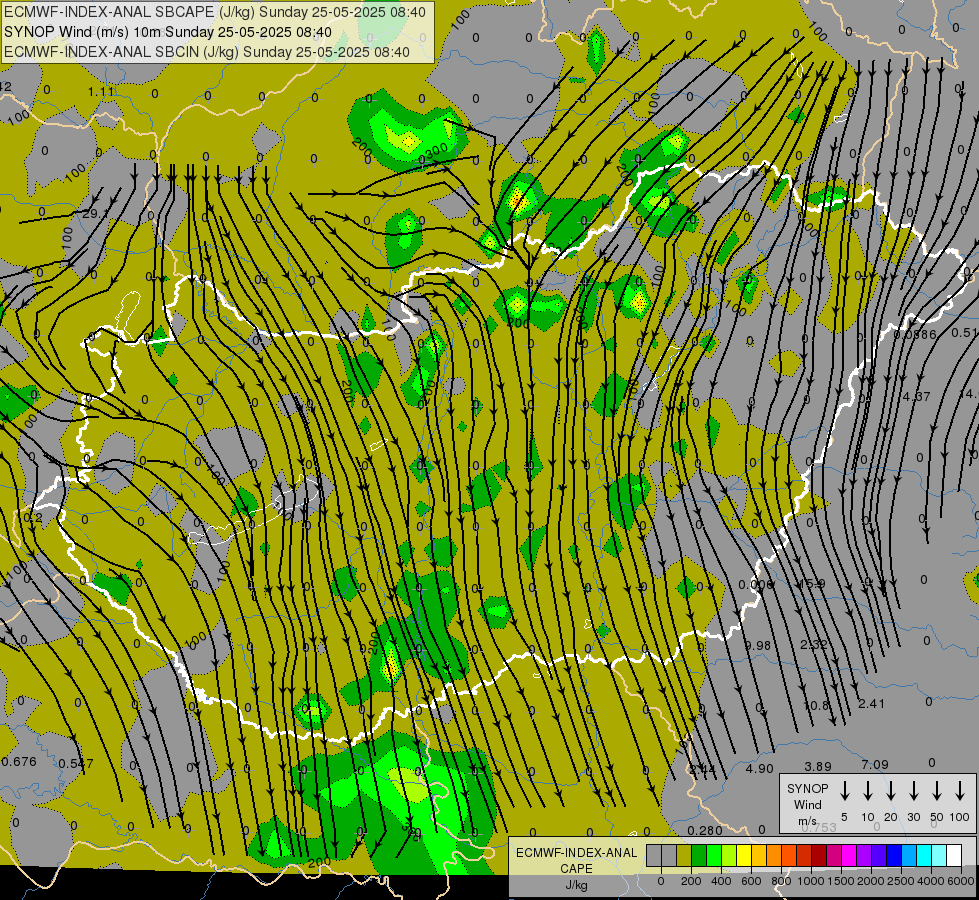The width and height of the screenshot is (979, 900).
Task: Click the 10 m/s wind arrow in legend
Action: [x=867, y=791]
